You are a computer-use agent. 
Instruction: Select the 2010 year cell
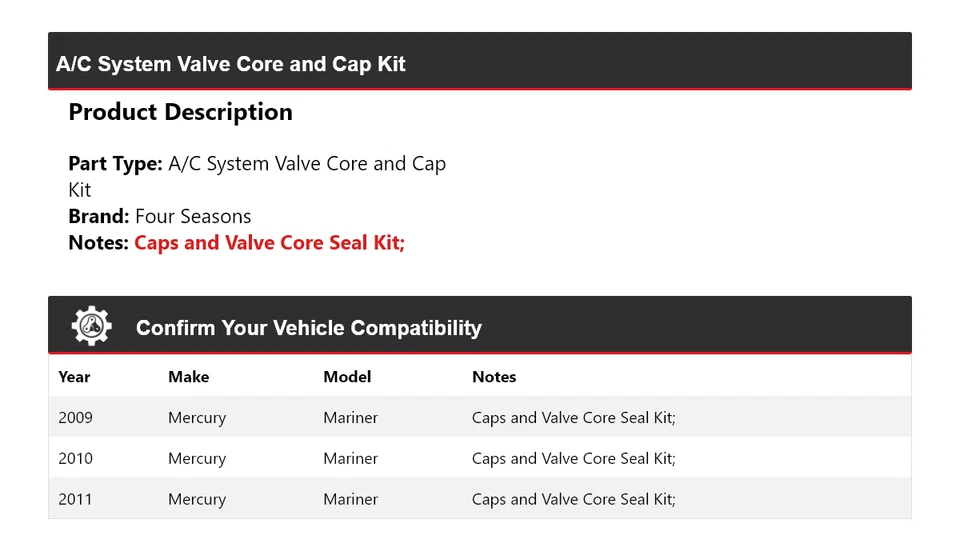pyautogui.click(x=75, y=458)
